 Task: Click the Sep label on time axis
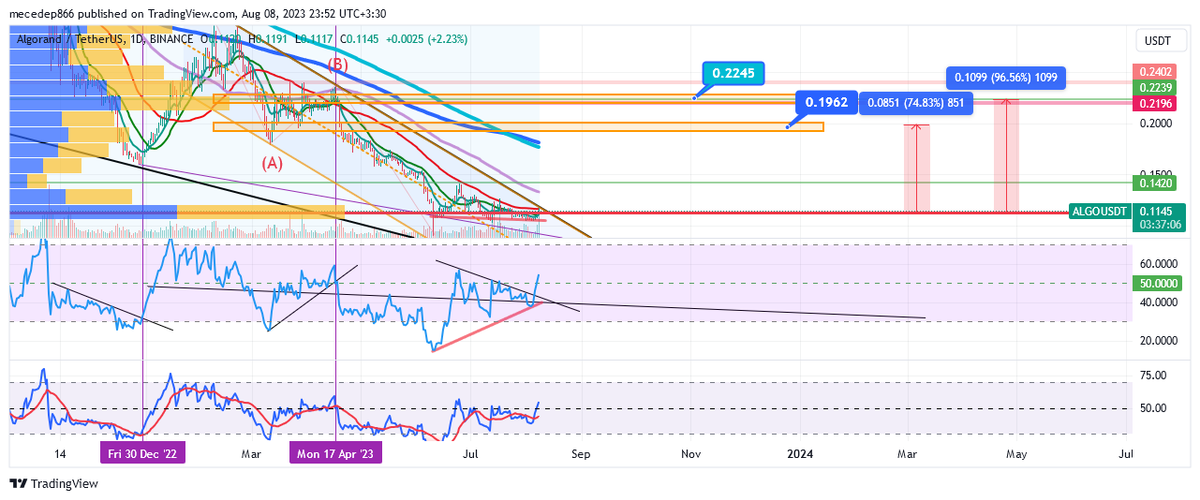point(581,453)
